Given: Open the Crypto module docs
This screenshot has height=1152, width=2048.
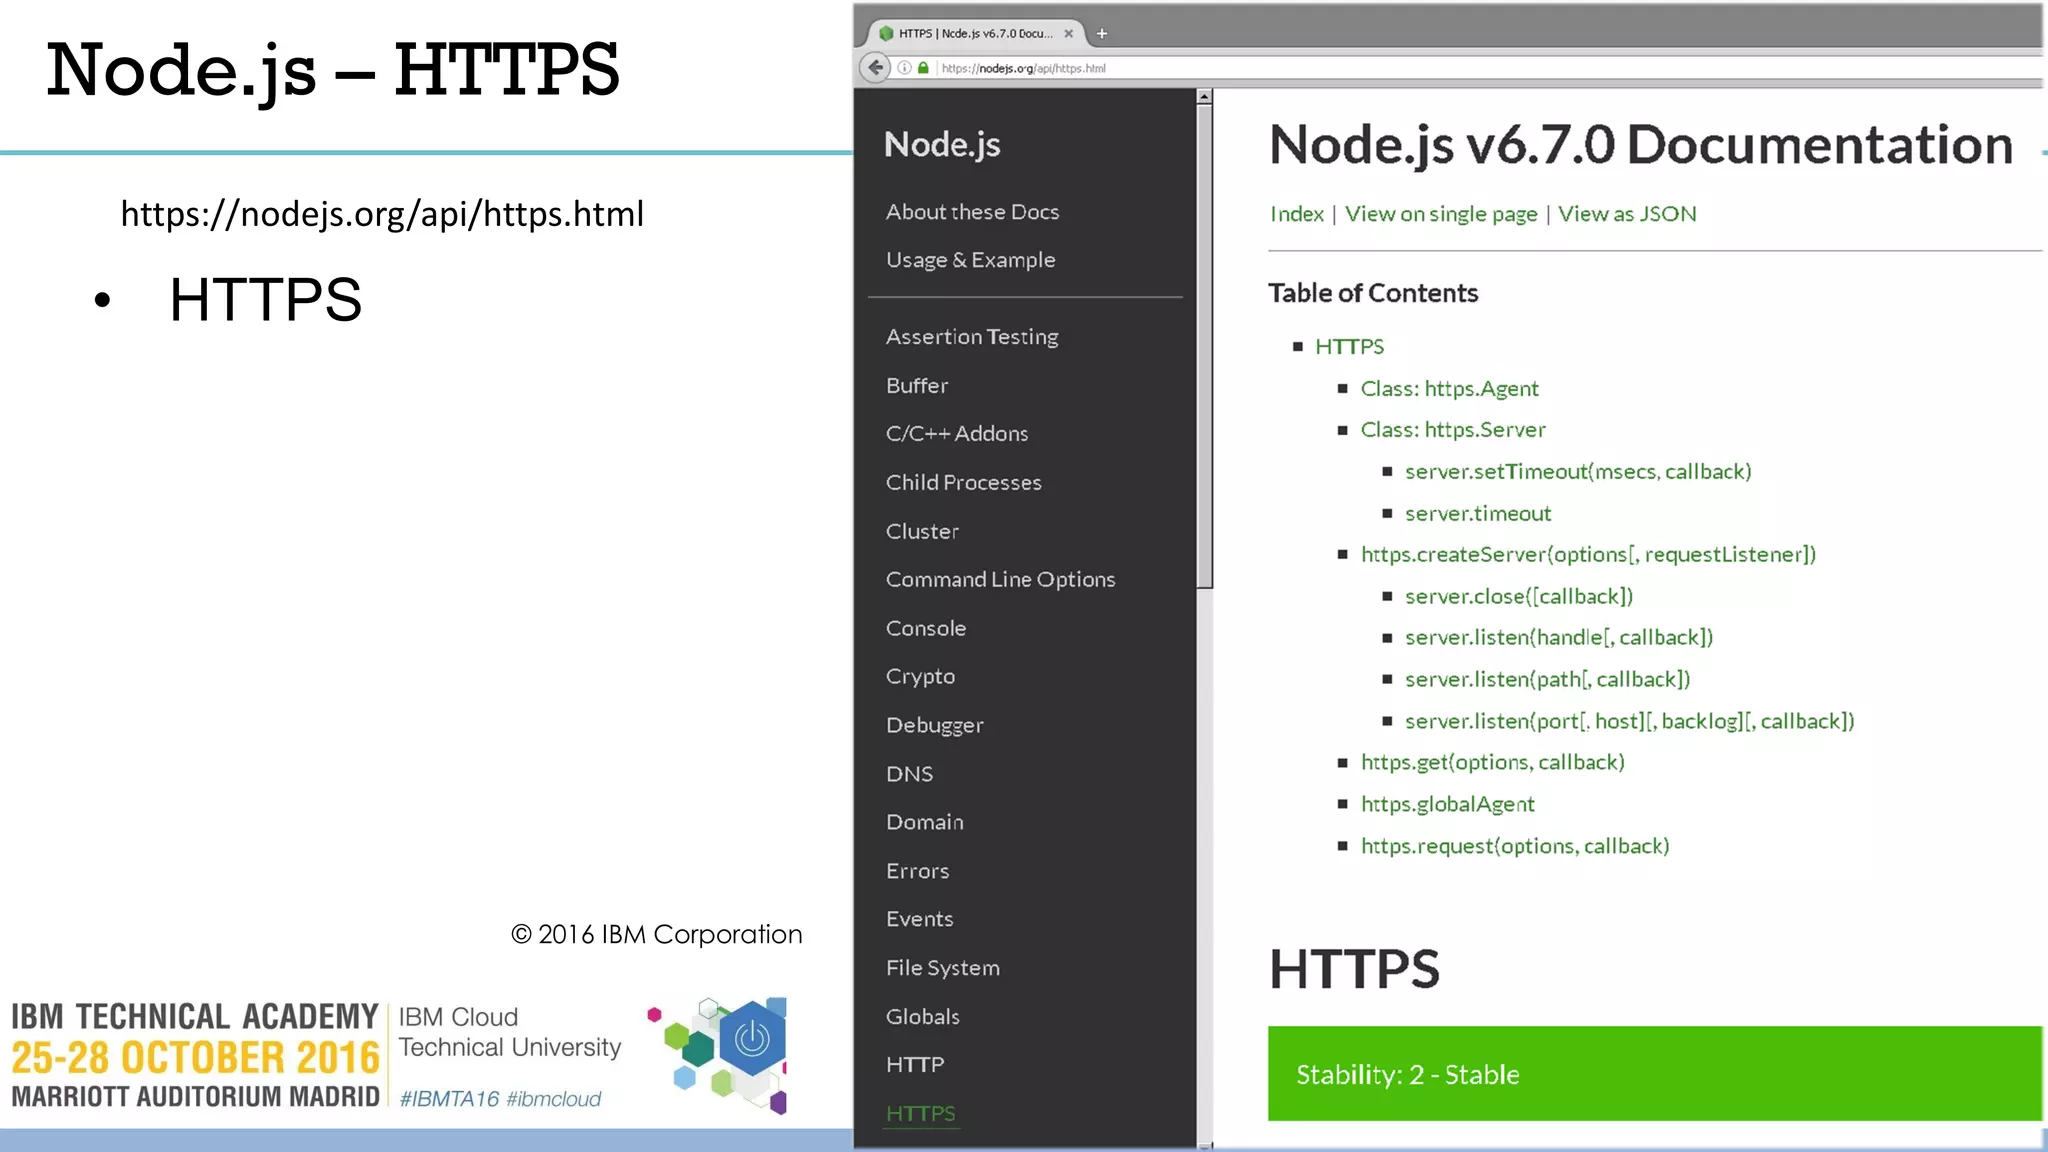Looking at the screenshot, I should tap(920, 677).
